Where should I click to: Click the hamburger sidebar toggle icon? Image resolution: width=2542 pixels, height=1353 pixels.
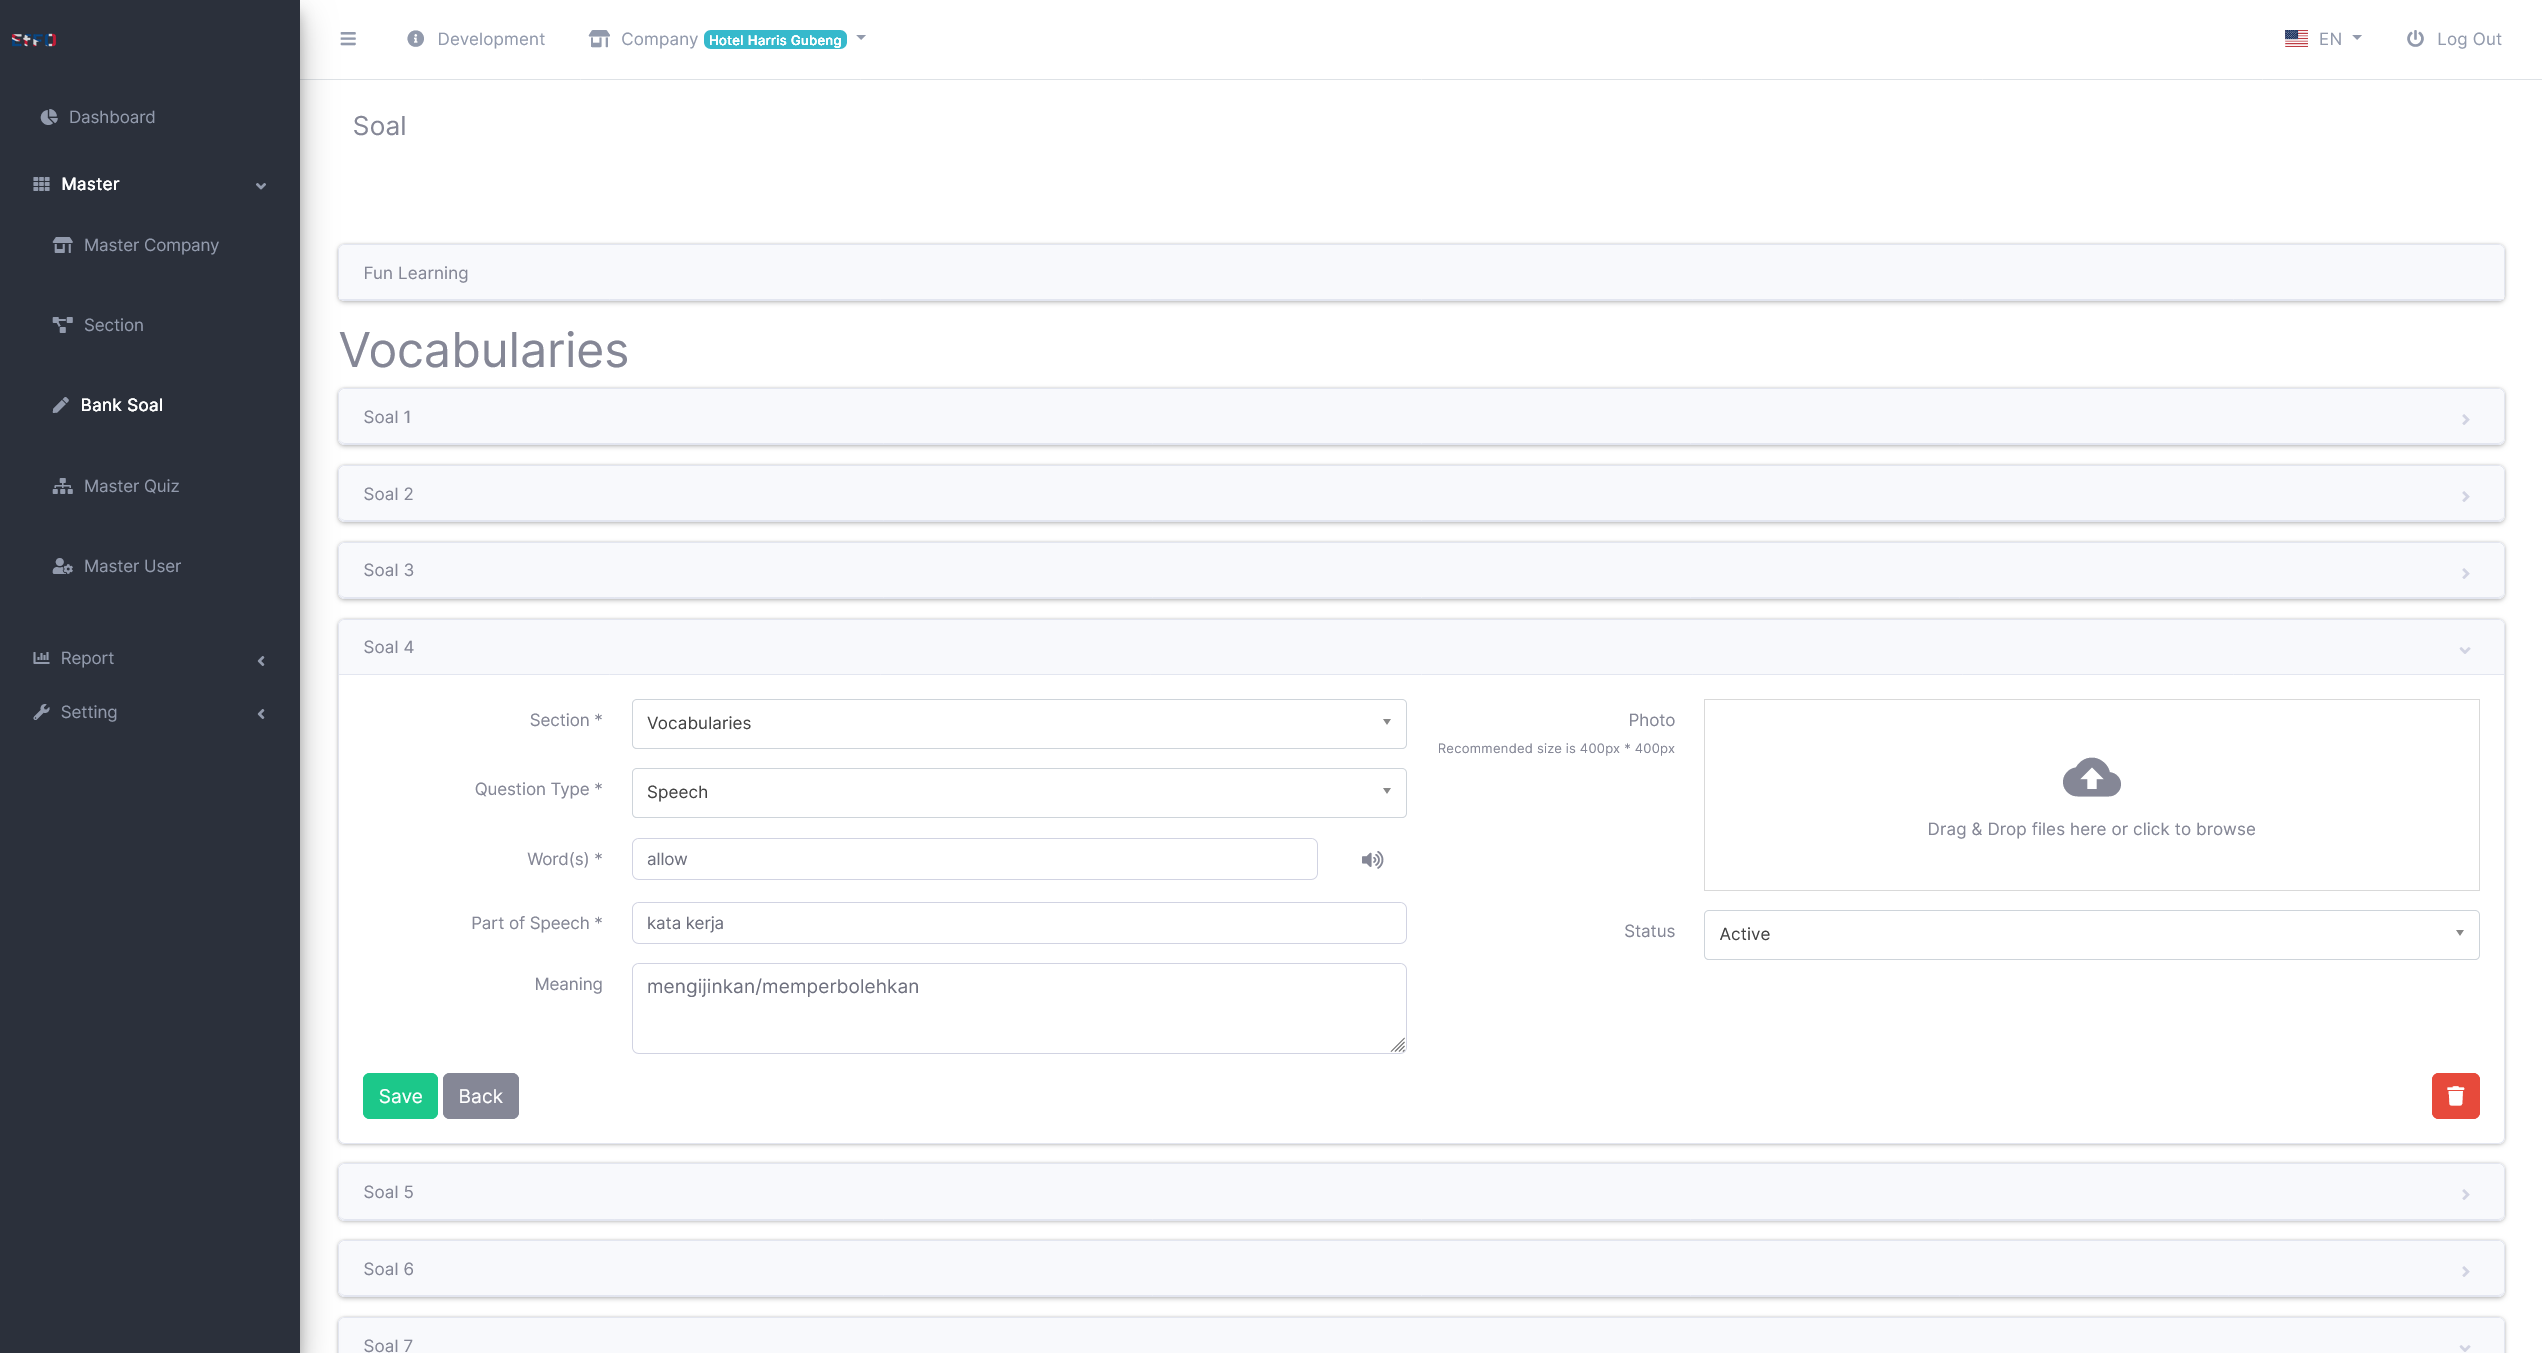pos(348,39)
